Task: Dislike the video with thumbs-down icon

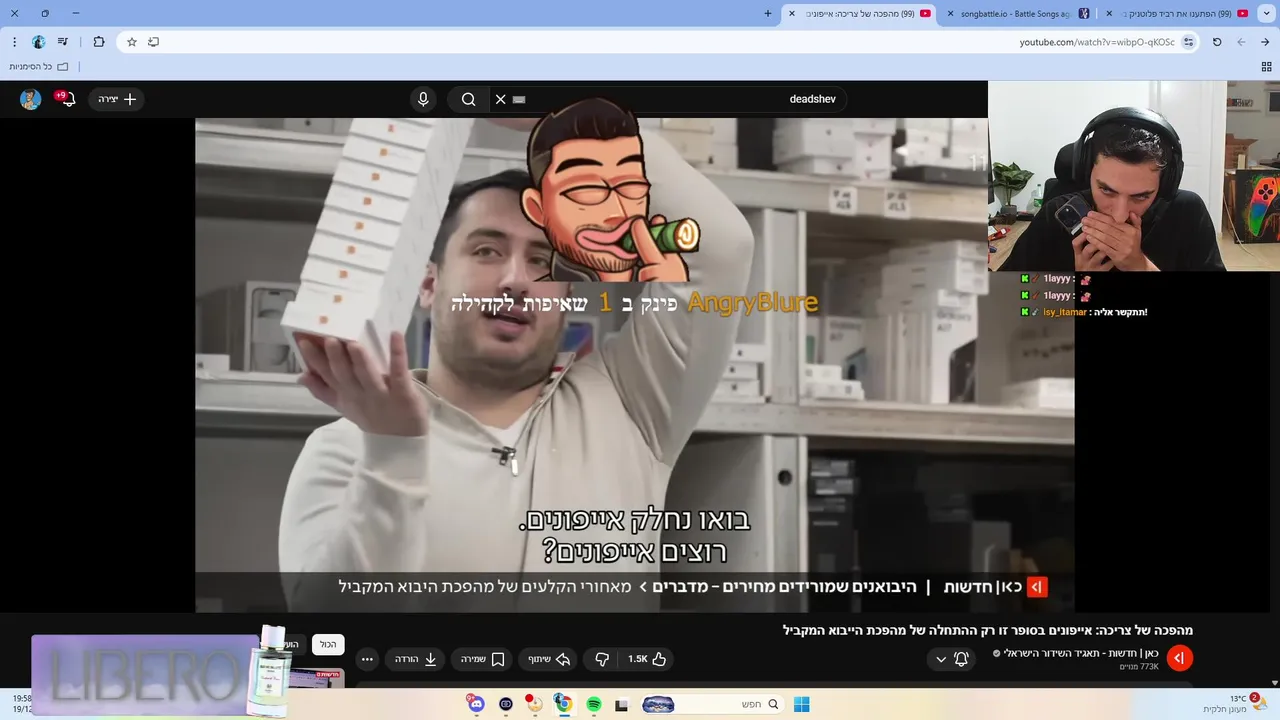Action: point(602,659)
